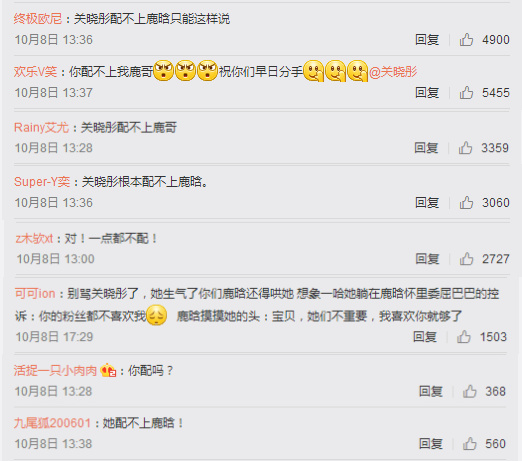Like the comment by 终极欧尼
522x461 pixels.
coord(466,40)
